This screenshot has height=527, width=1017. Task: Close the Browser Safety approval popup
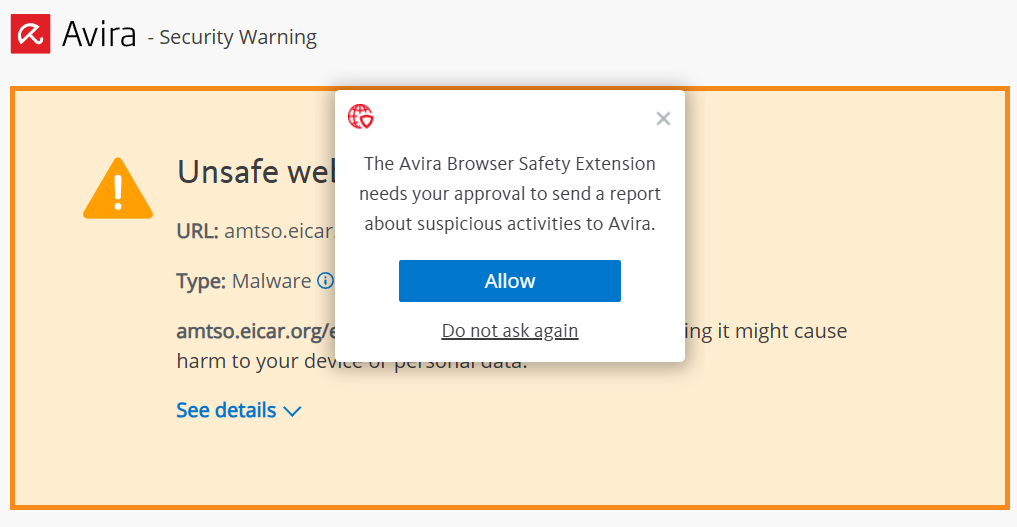click(663, 119)
